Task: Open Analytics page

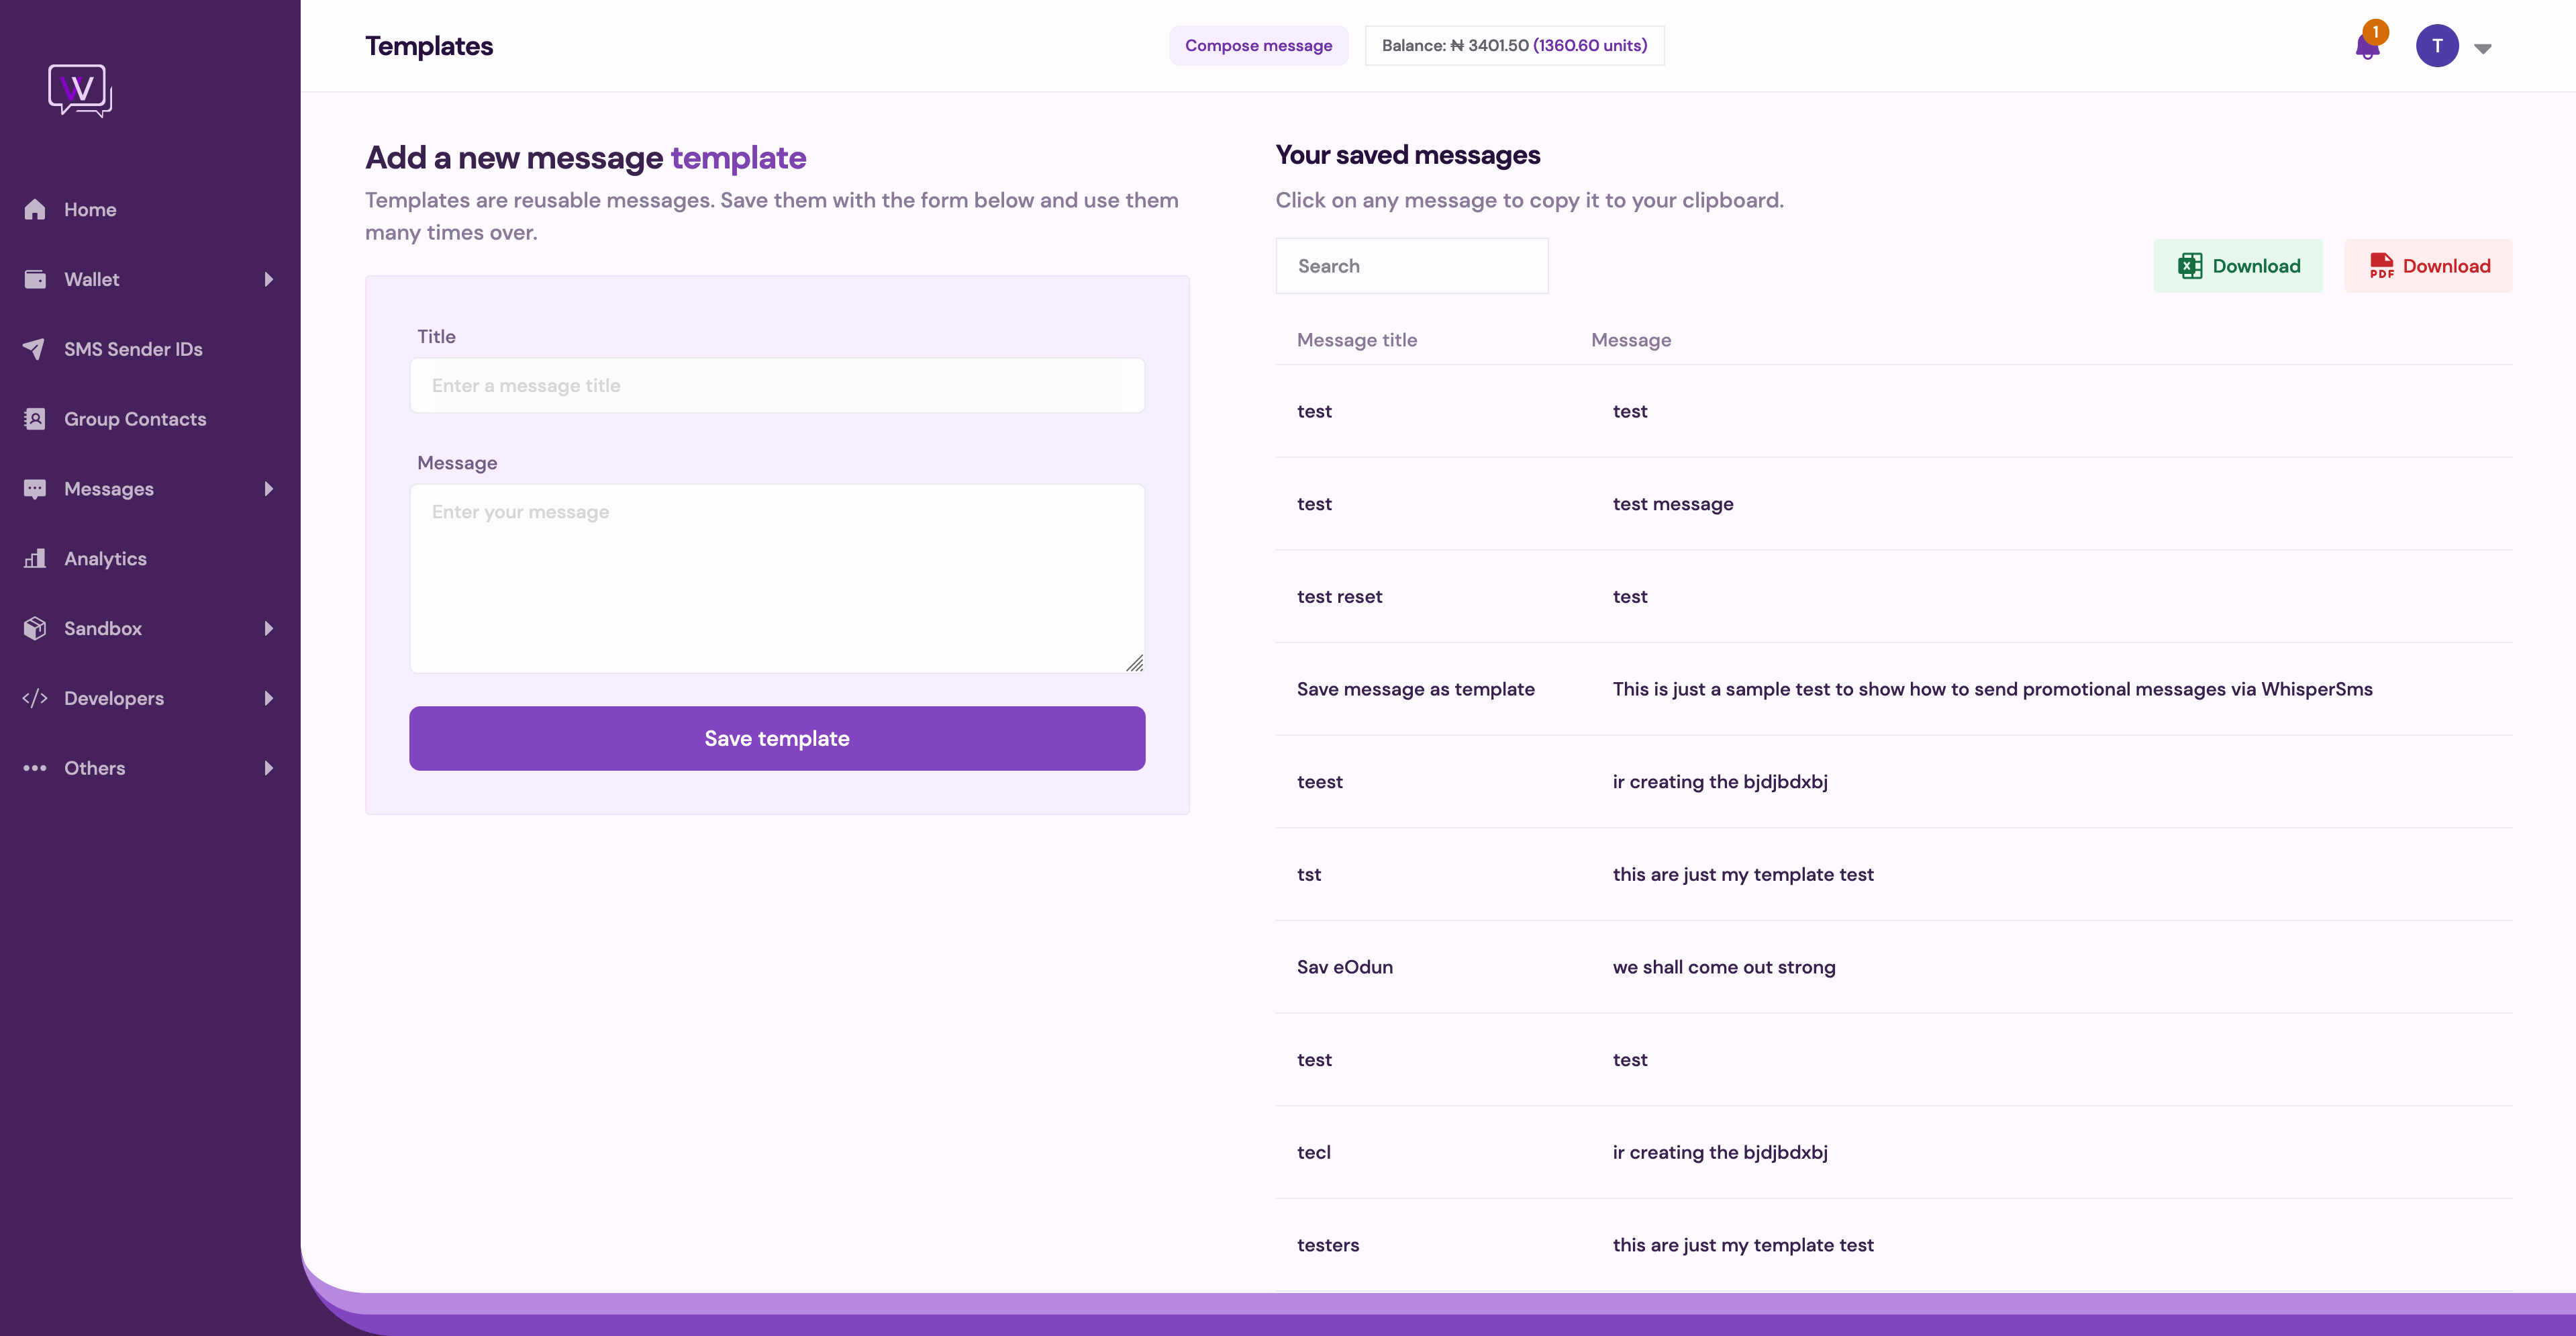Action: 105,559
